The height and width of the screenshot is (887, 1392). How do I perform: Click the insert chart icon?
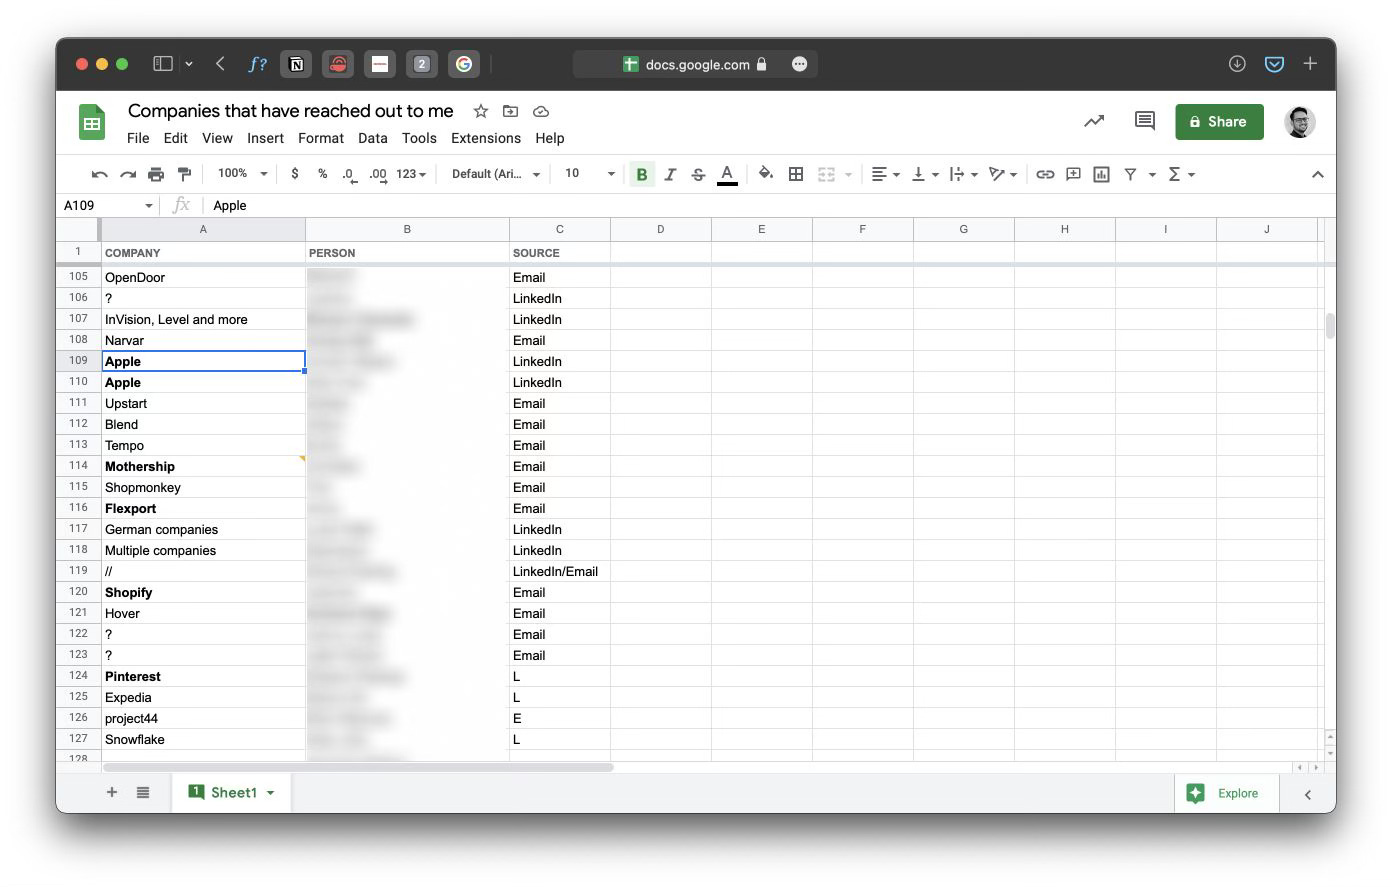[1101, 174]
